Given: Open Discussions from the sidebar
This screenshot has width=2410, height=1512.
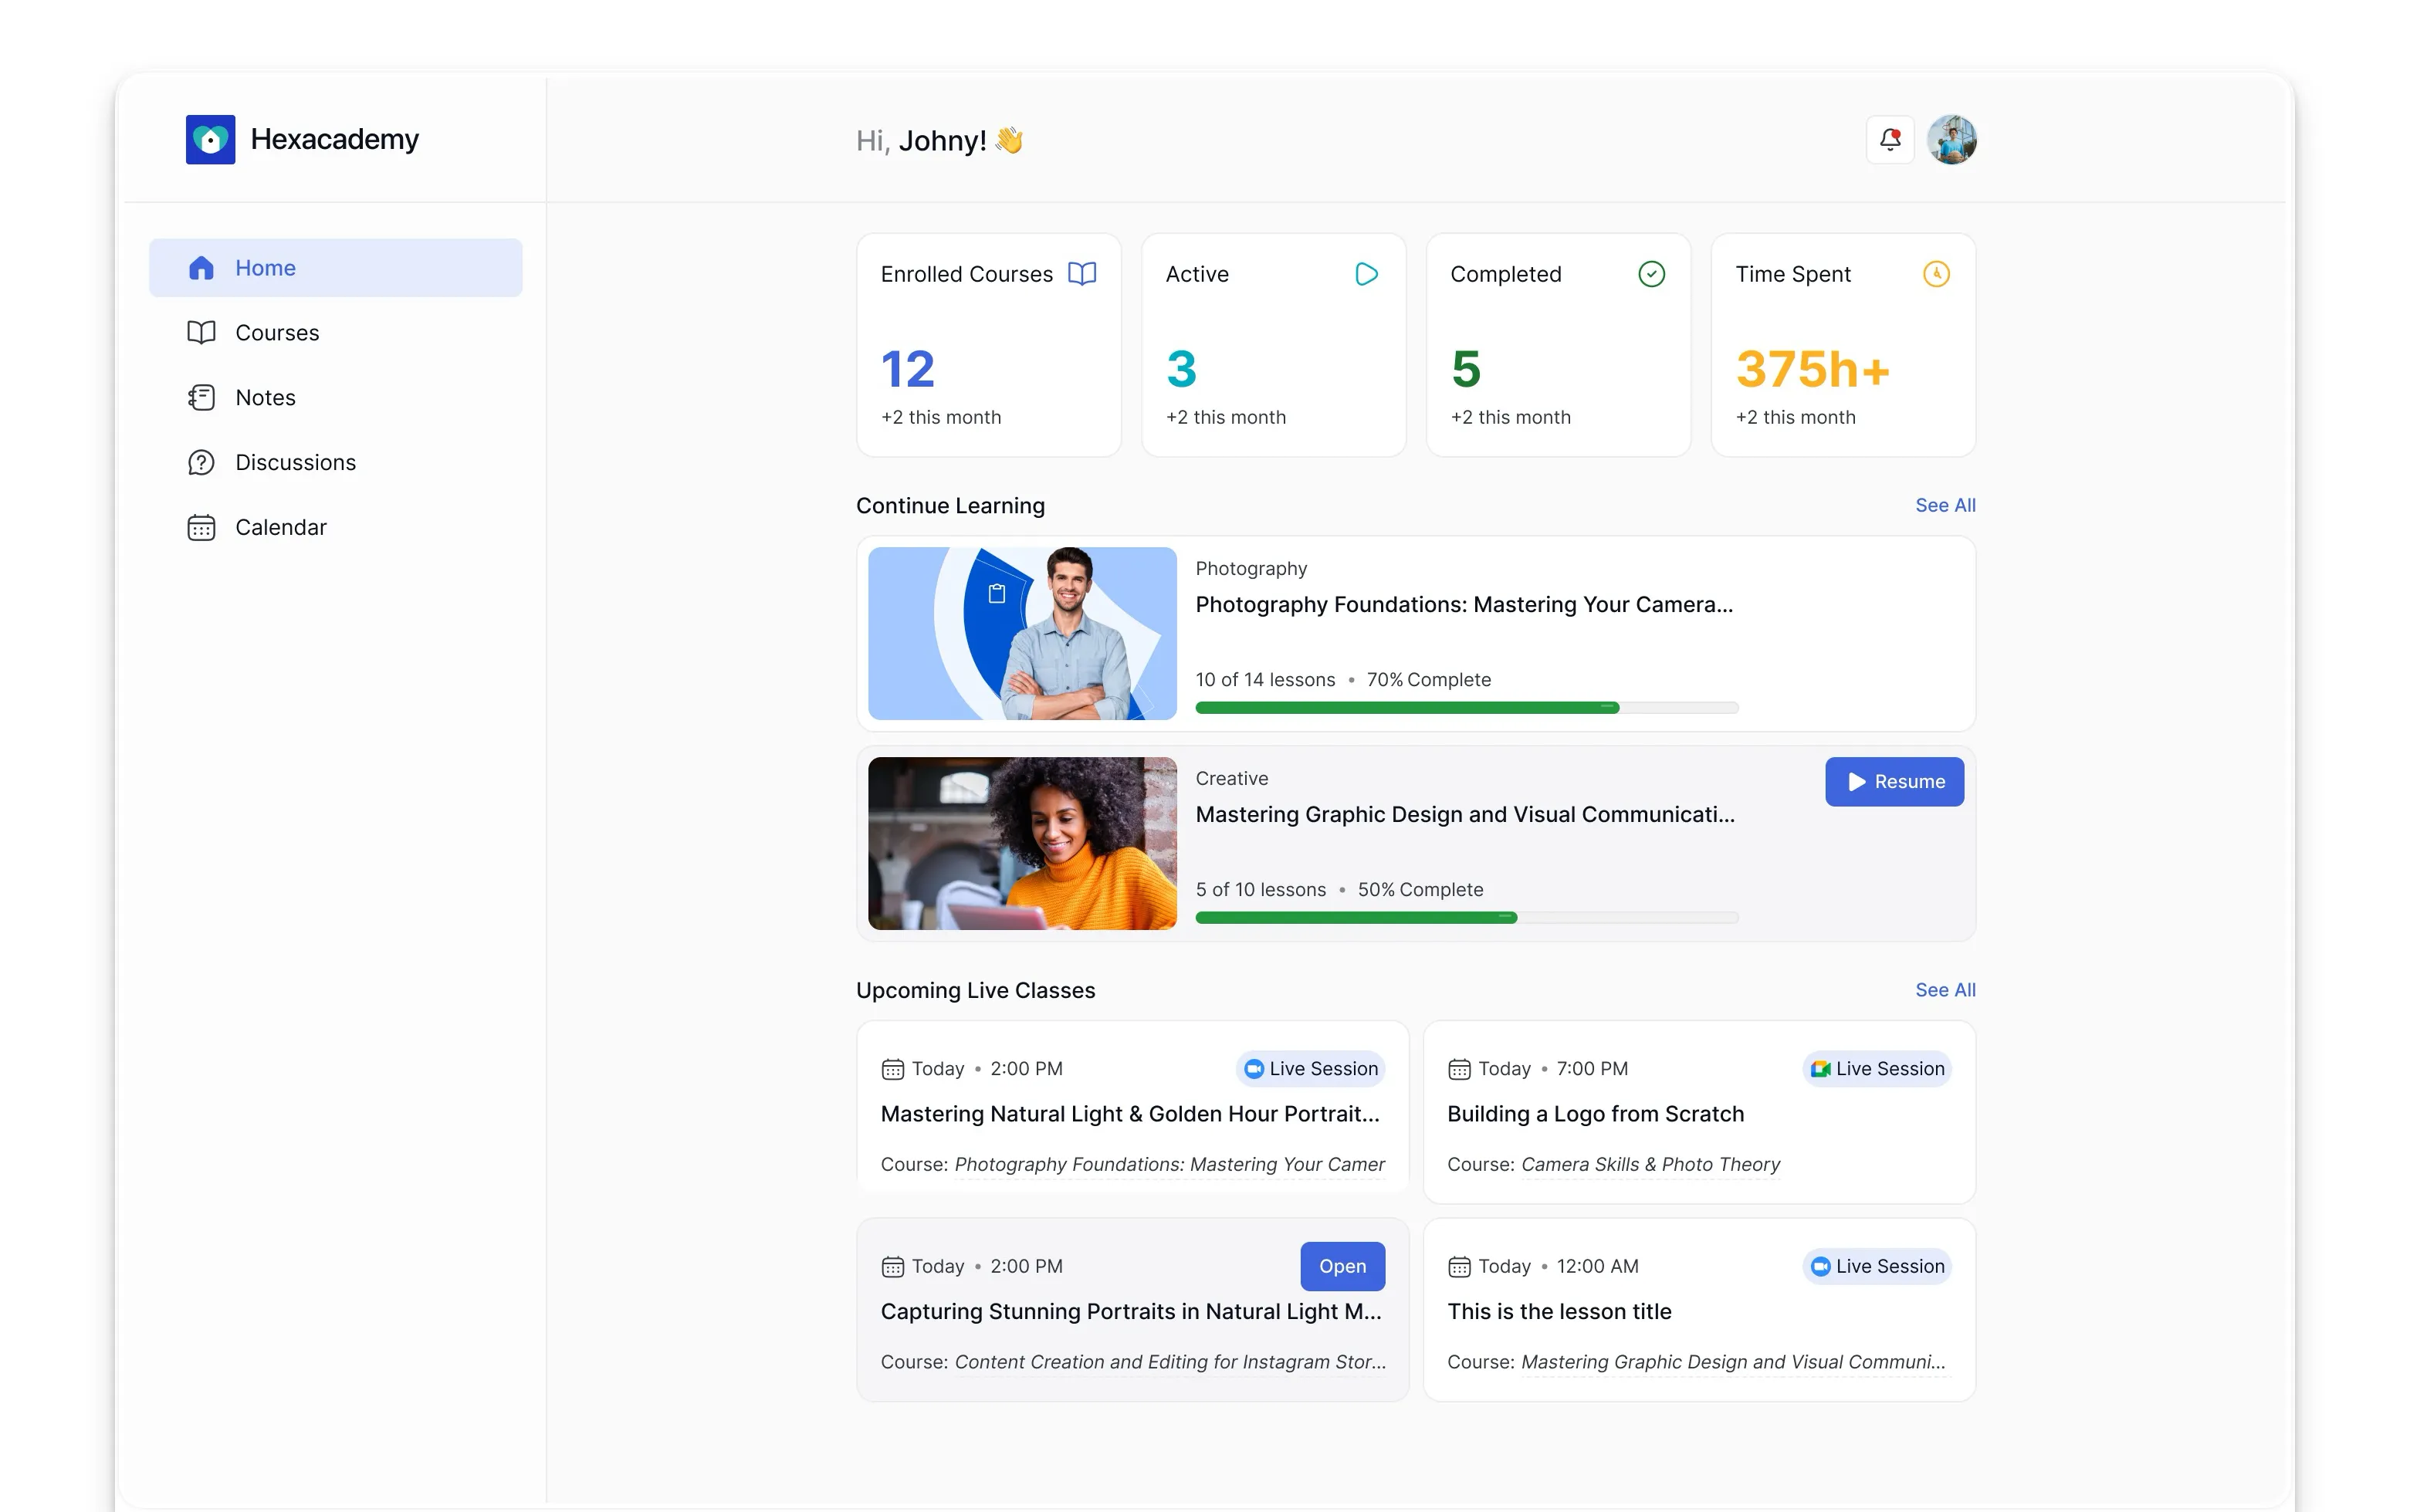Looking at the screenshot, I should point(335,463).
